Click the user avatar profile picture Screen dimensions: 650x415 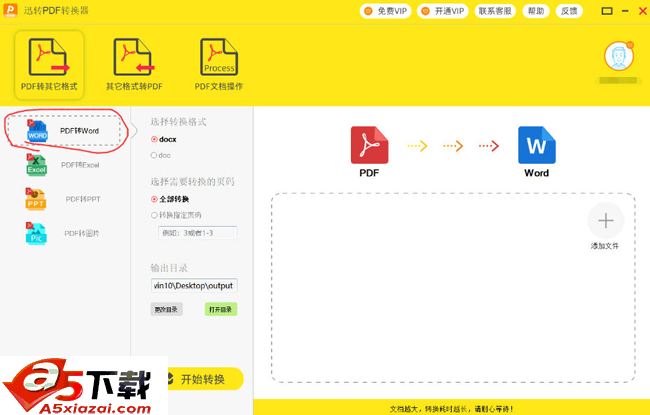point(618,56)
